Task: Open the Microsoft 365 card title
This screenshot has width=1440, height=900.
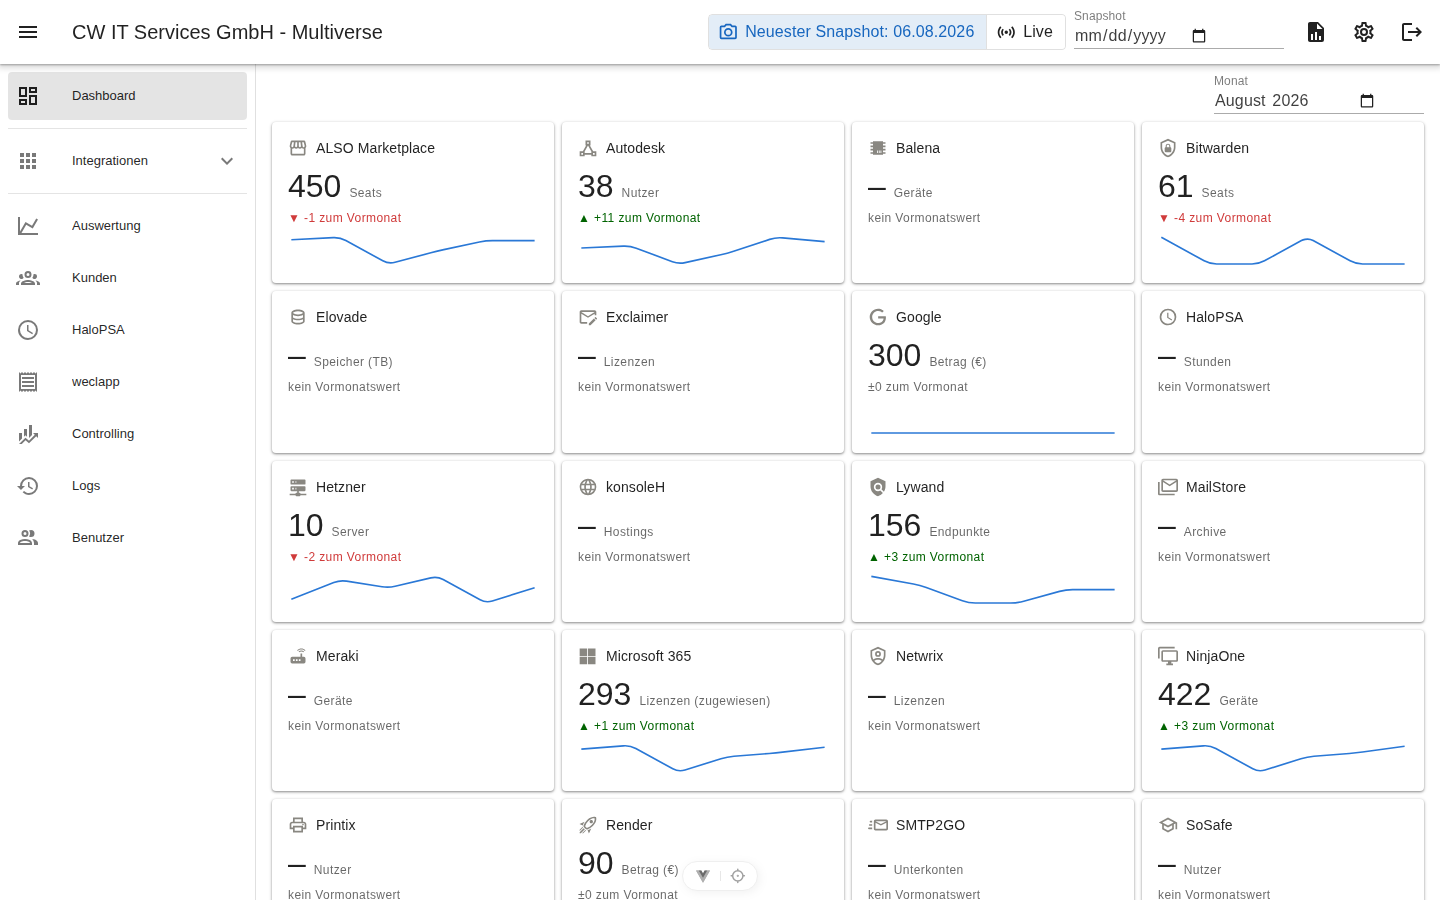Action: click(648, 656)
